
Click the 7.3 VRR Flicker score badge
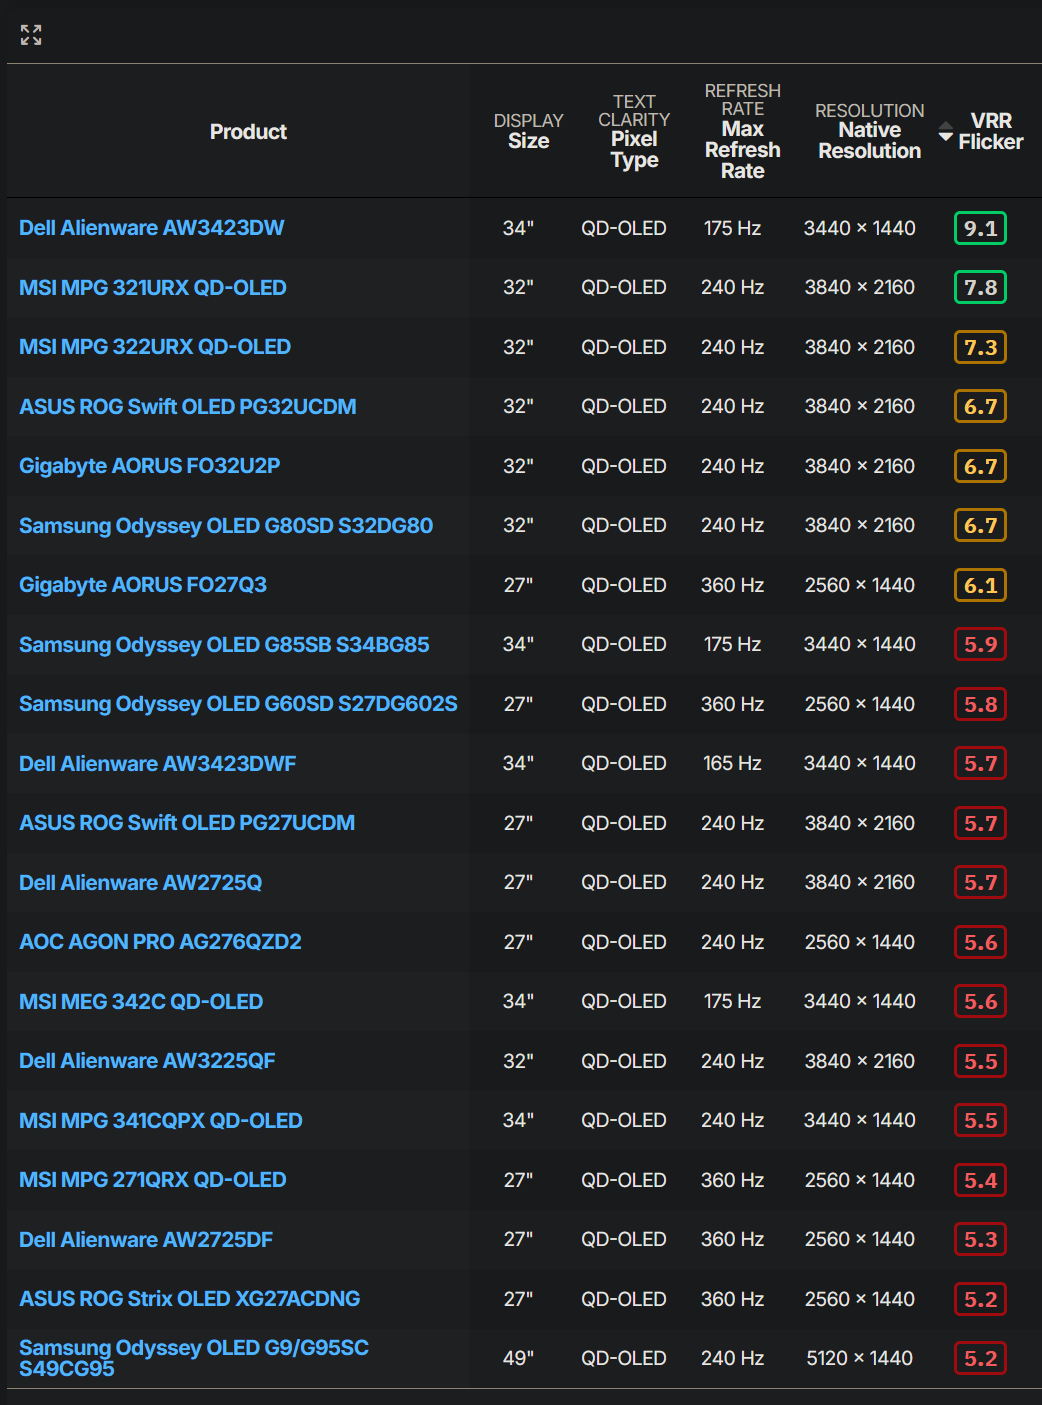[980, 347]
